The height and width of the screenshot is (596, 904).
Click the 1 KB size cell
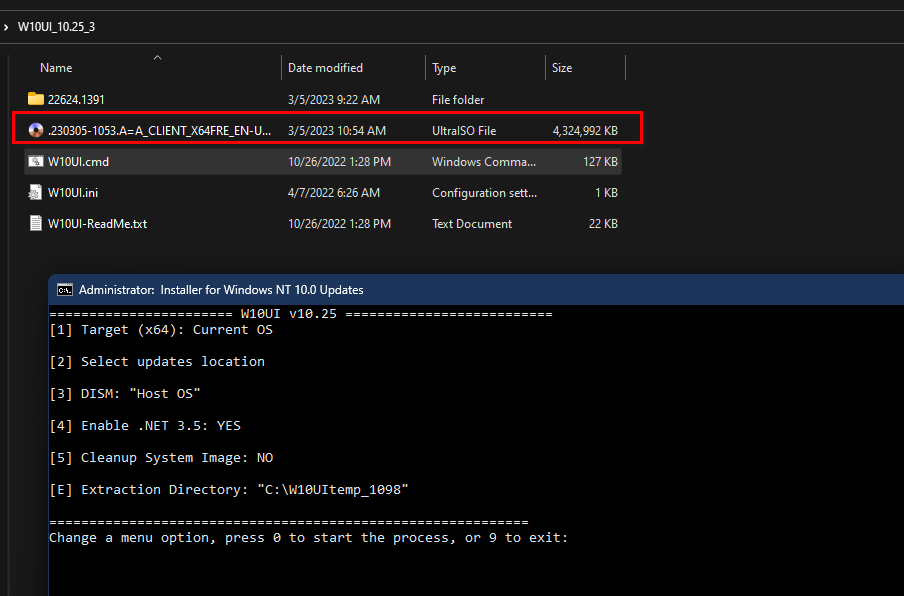click(607, 193)
